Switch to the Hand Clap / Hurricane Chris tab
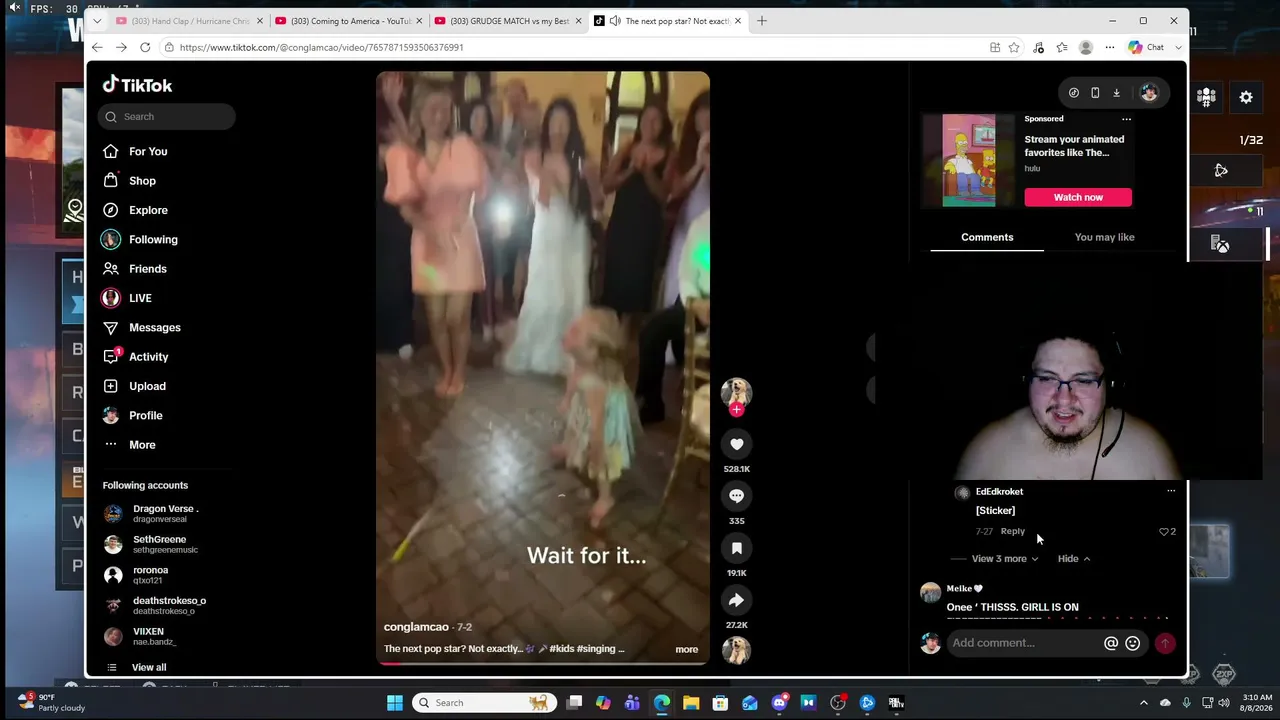Viewport: 1280px width, 720px height. coord(188,21)
